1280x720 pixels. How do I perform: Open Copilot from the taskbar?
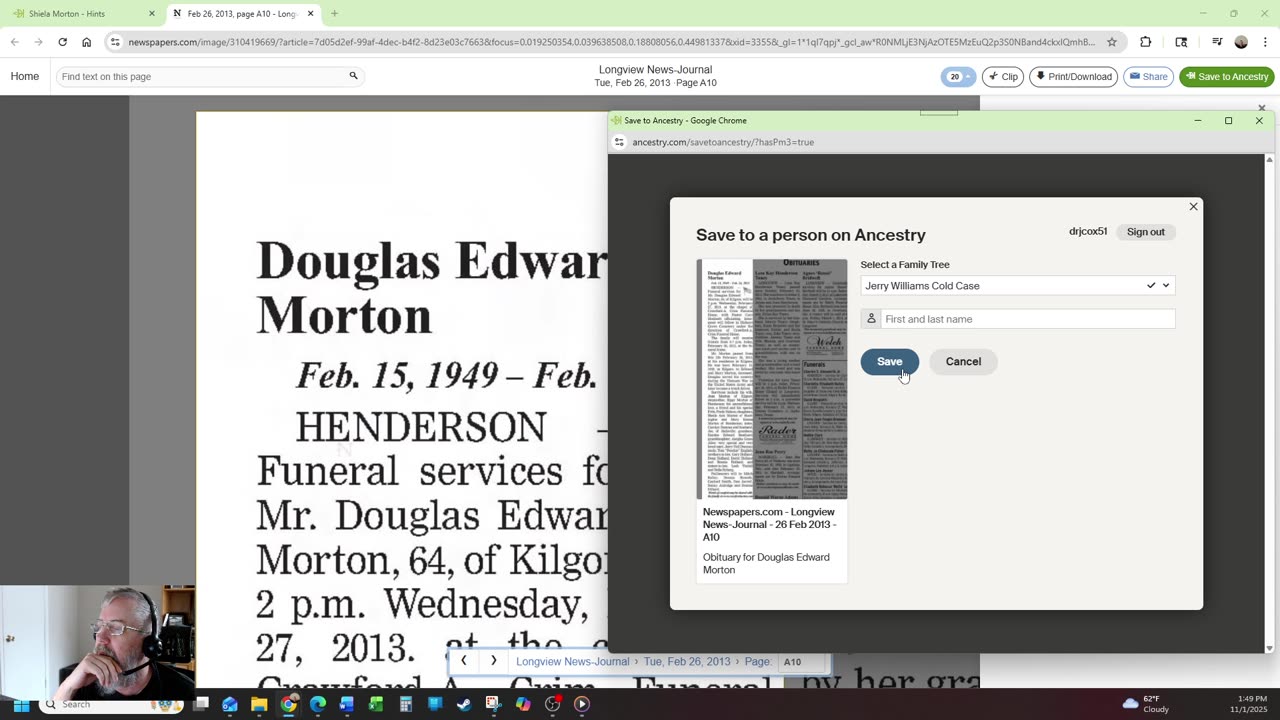(523, 704)
